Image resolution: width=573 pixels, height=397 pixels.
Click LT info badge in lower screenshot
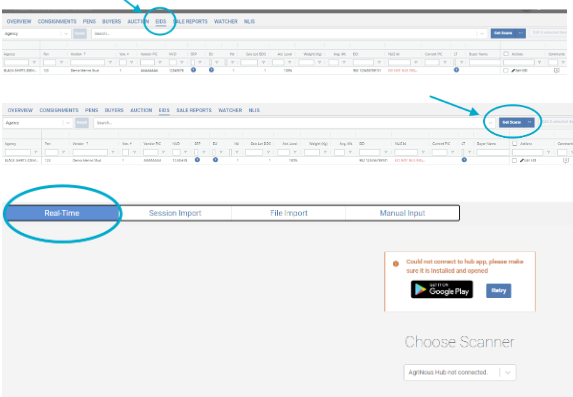pyautogui.click(x=464, y=160)
